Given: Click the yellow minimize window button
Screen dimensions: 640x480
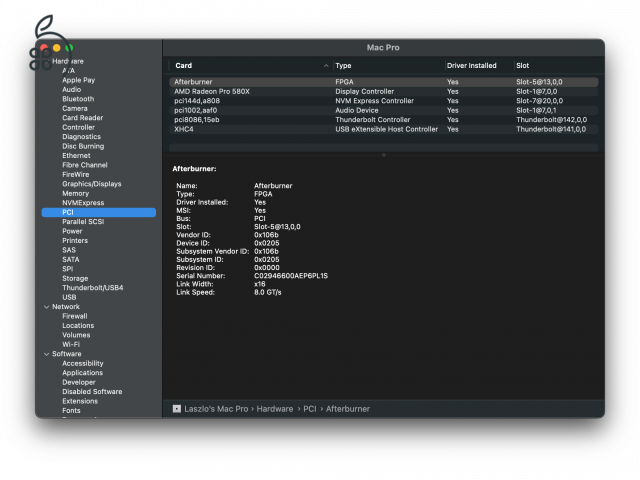Looking at the screenshot, I should [x=57, y=48].
